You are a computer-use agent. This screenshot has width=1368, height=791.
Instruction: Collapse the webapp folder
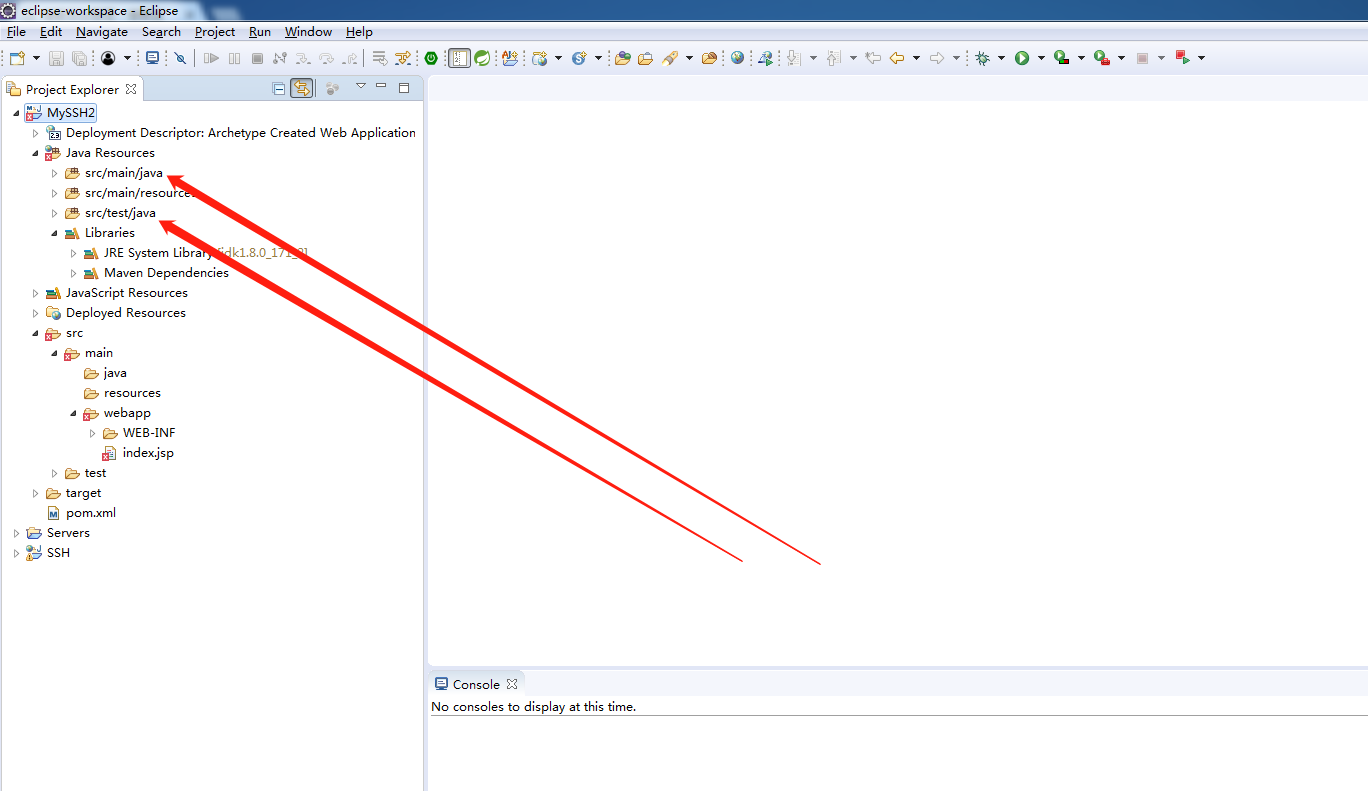pyautogui.click(x=74, y=413)
